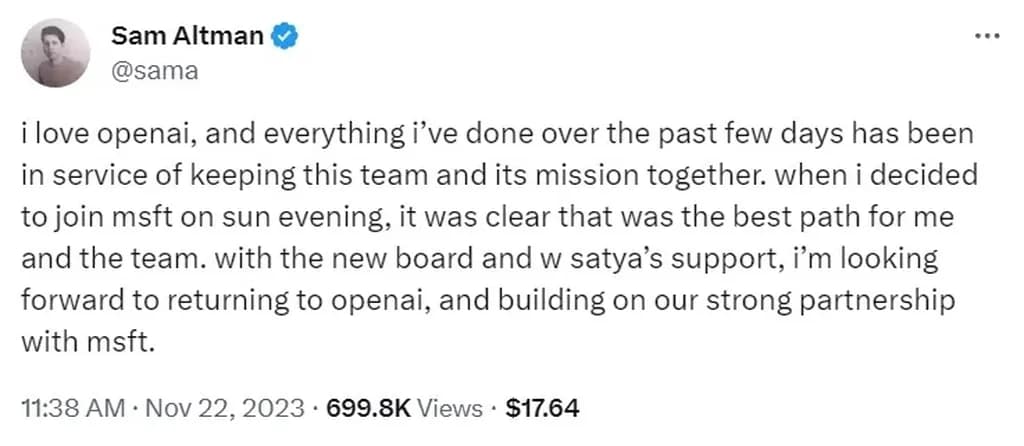Click the $17.64 amount
The image size is (1024, 446).
pyautogui.click(x=543, y=408)
